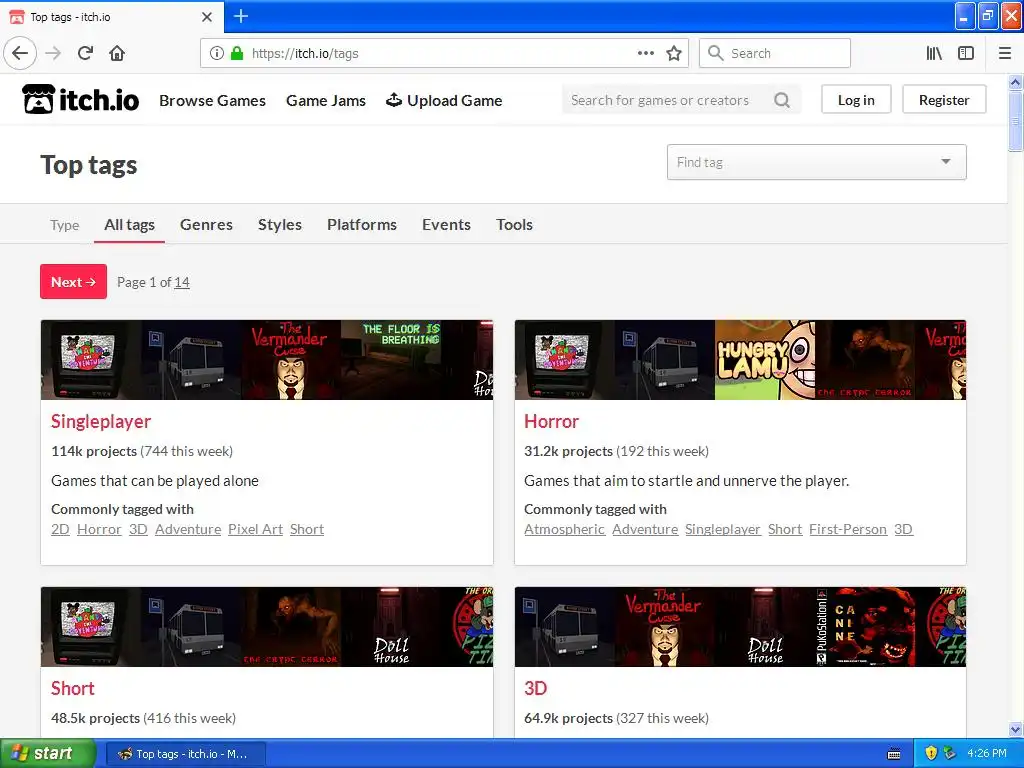Click the itch.io logo
Viewport: 1024px width, 768px height.
click(80, 100)
